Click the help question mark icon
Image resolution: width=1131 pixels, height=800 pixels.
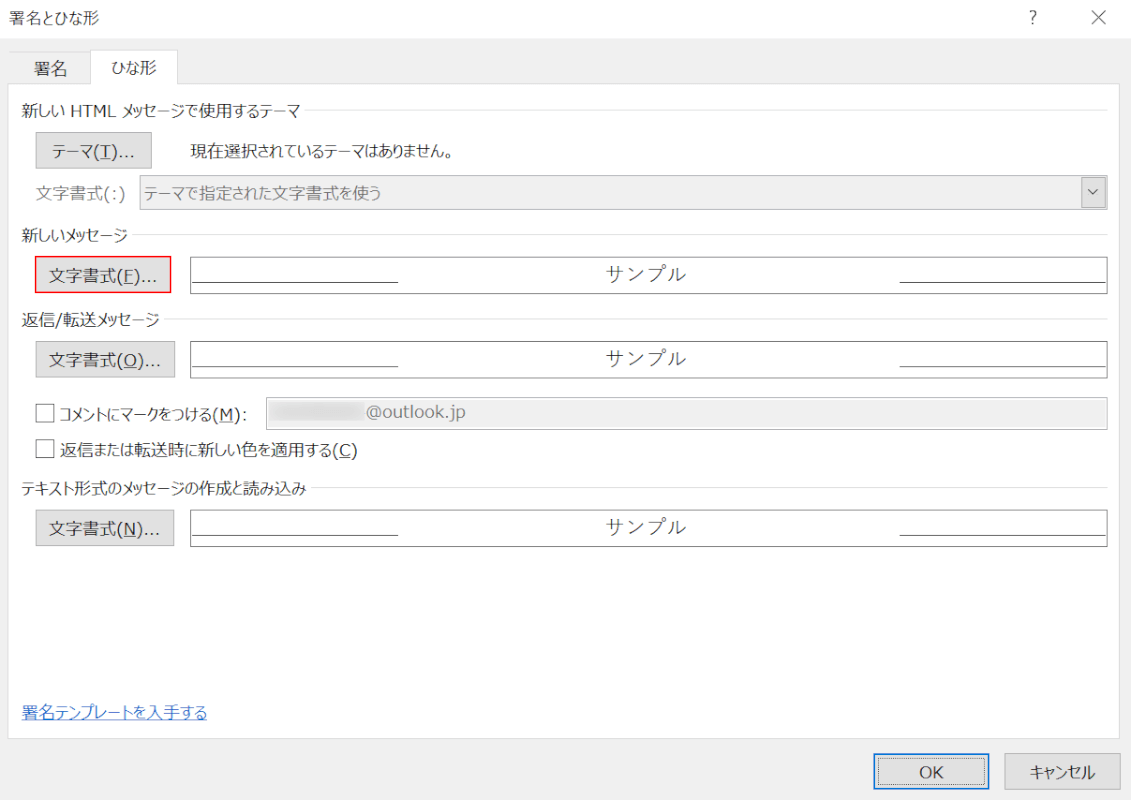click(1032, 18)
